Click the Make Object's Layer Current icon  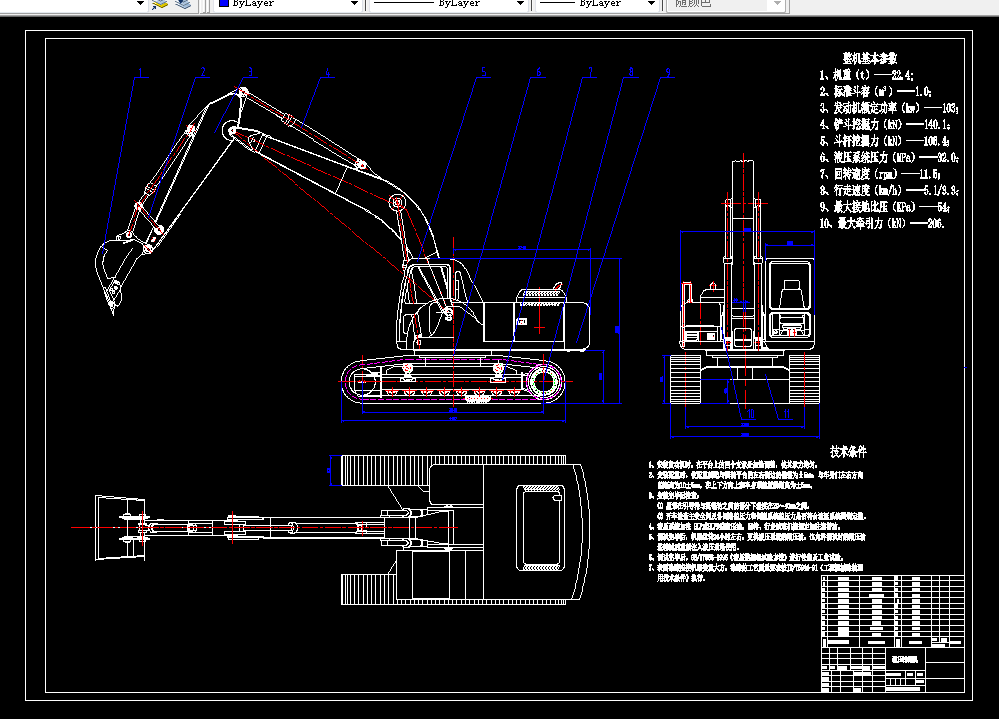point(159,4)
